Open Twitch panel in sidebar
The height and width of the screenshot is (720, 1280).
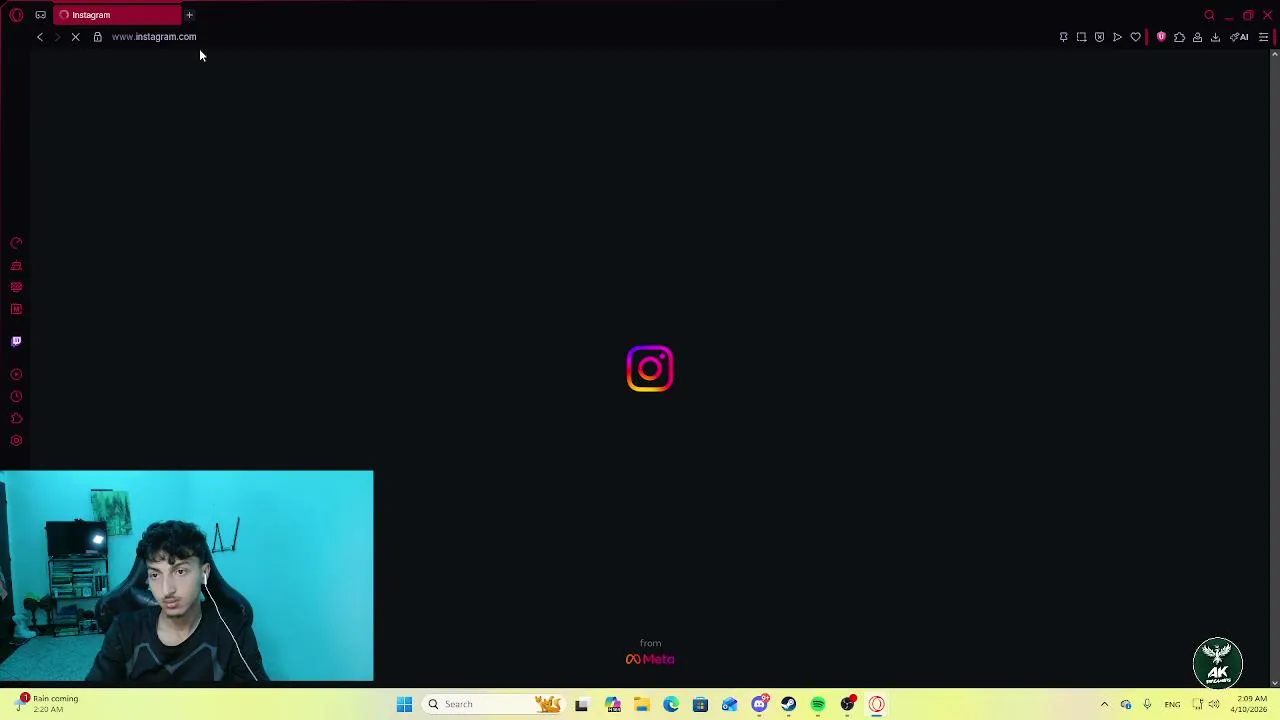pos(16,341)
